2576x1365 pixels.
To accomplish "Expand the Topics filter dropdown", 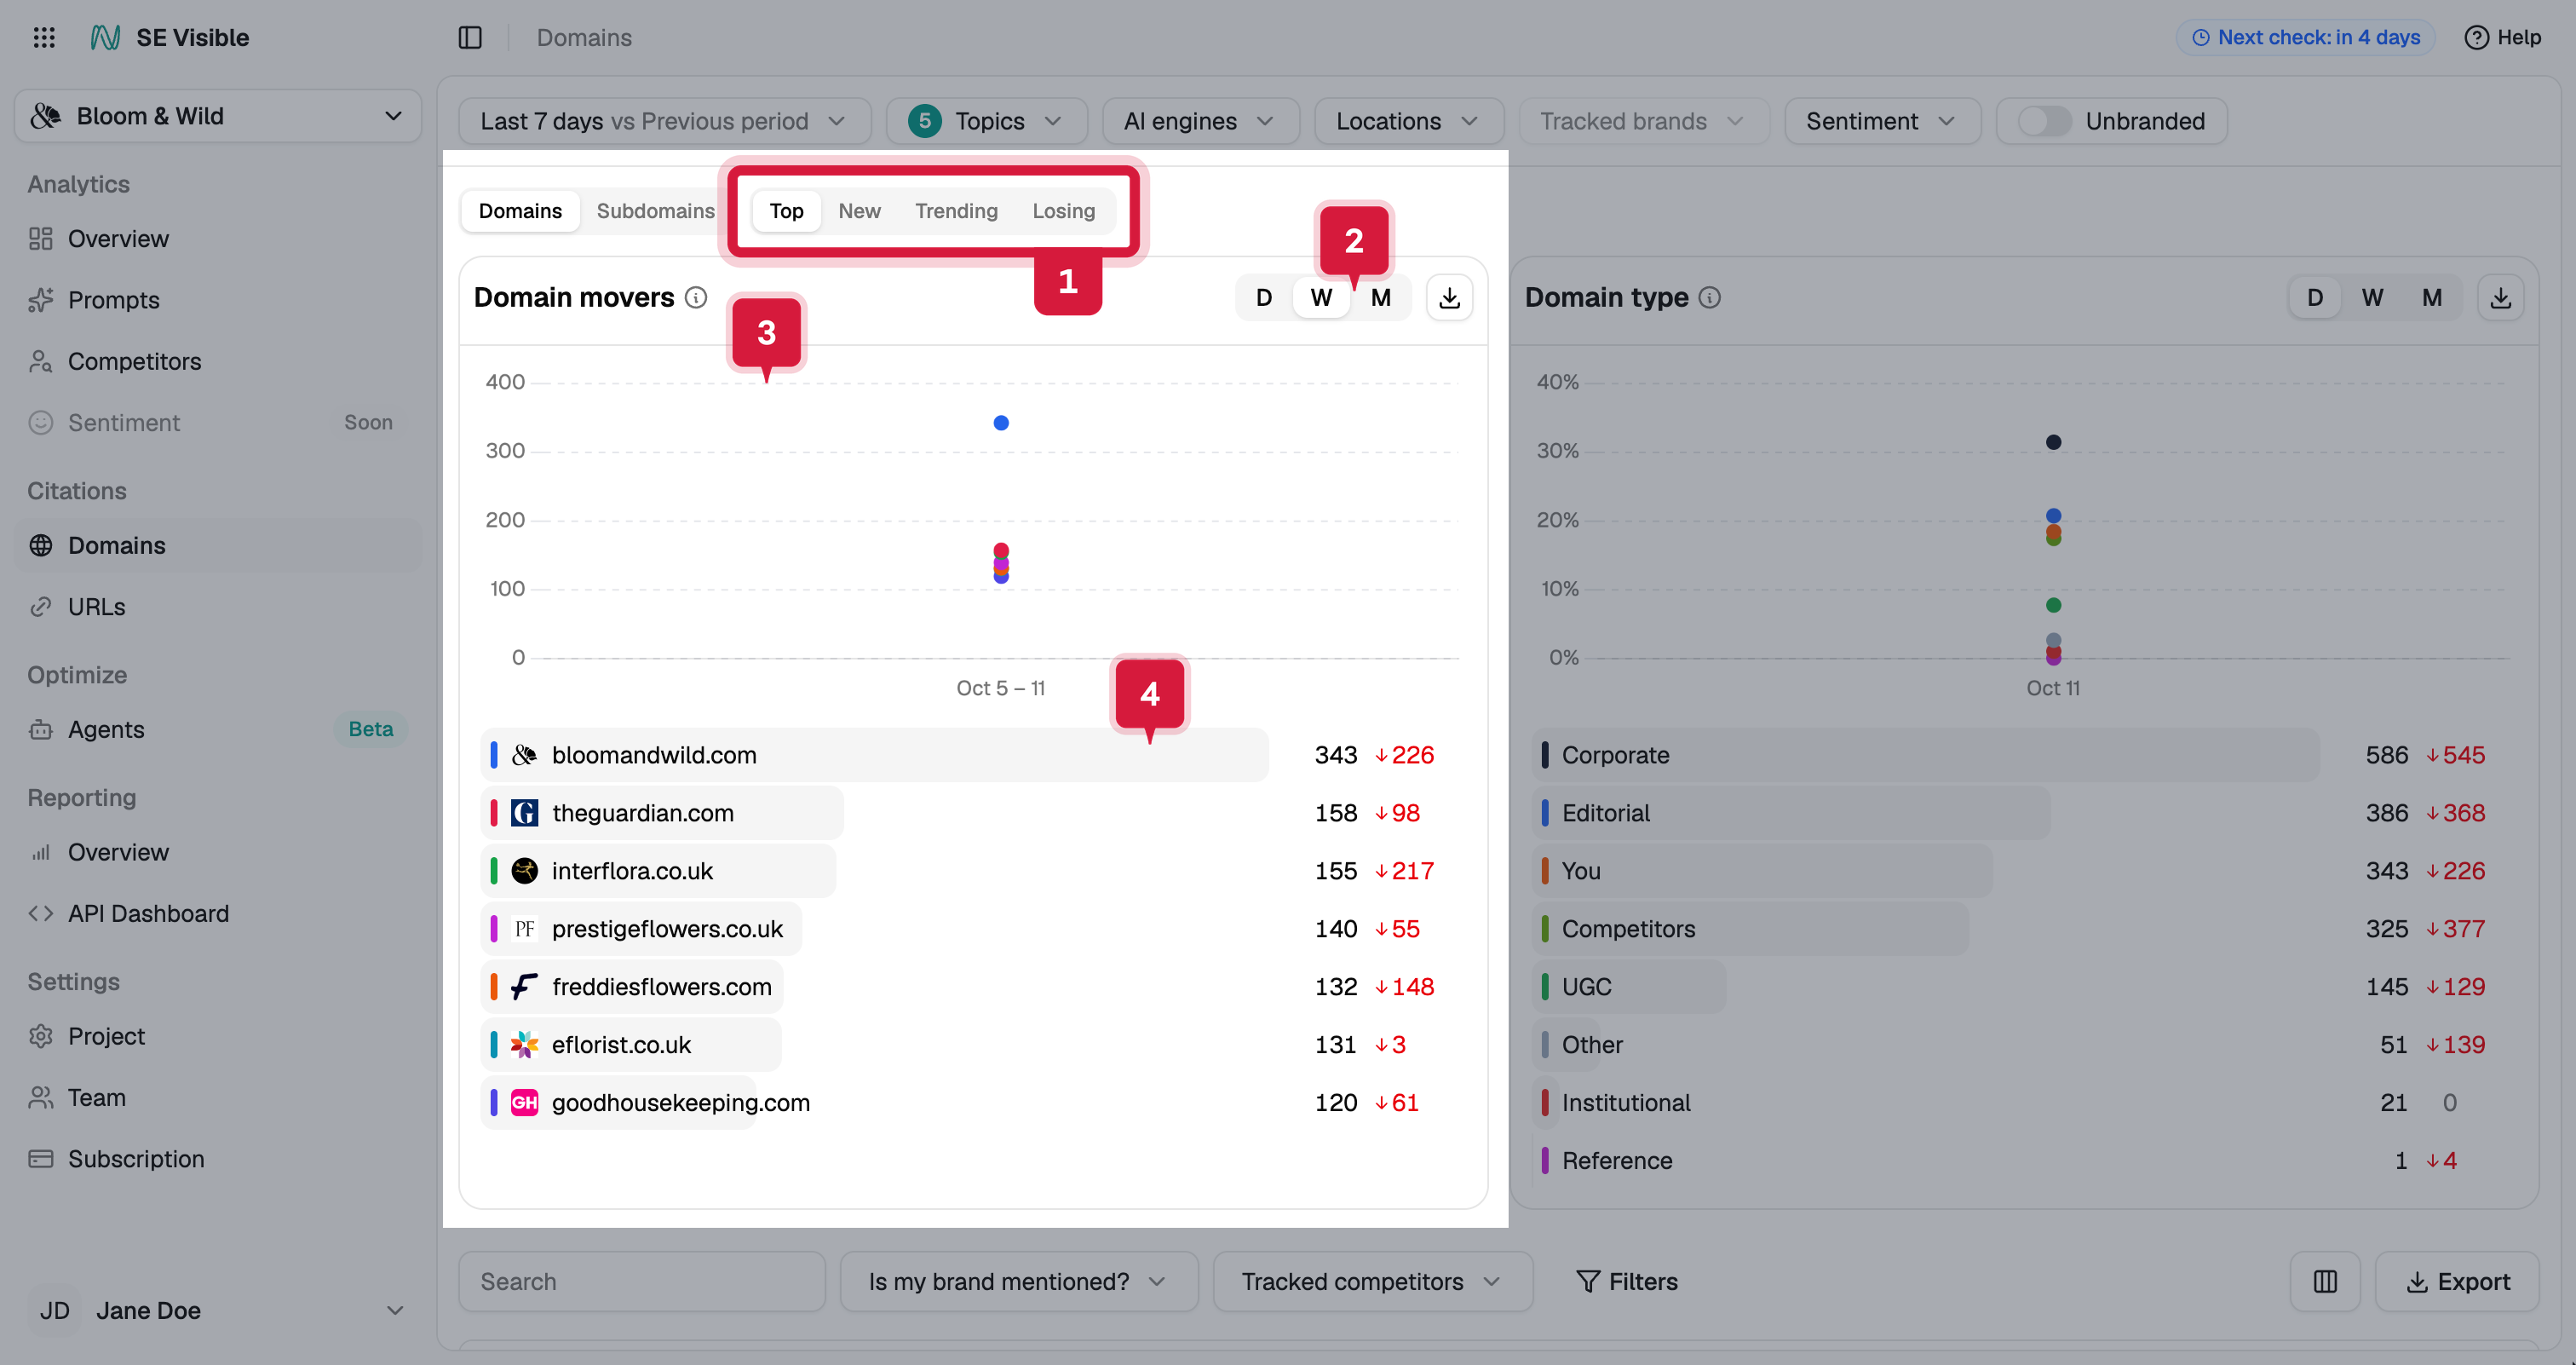I will [987, 121].
